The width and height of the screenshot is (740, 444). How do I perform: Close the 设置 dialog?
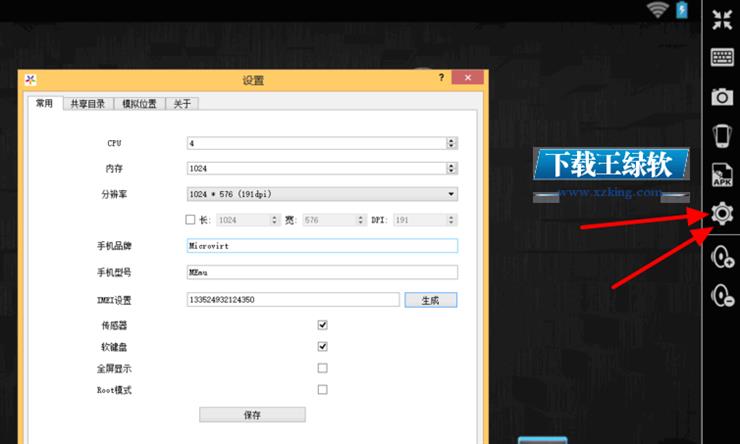click(467, 77)
